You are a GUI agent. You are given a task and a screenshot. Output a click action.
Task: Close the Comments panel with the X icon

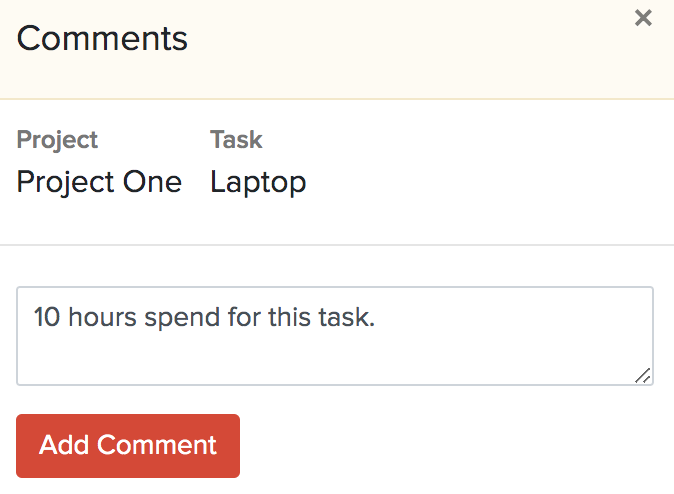click(643, 18)
